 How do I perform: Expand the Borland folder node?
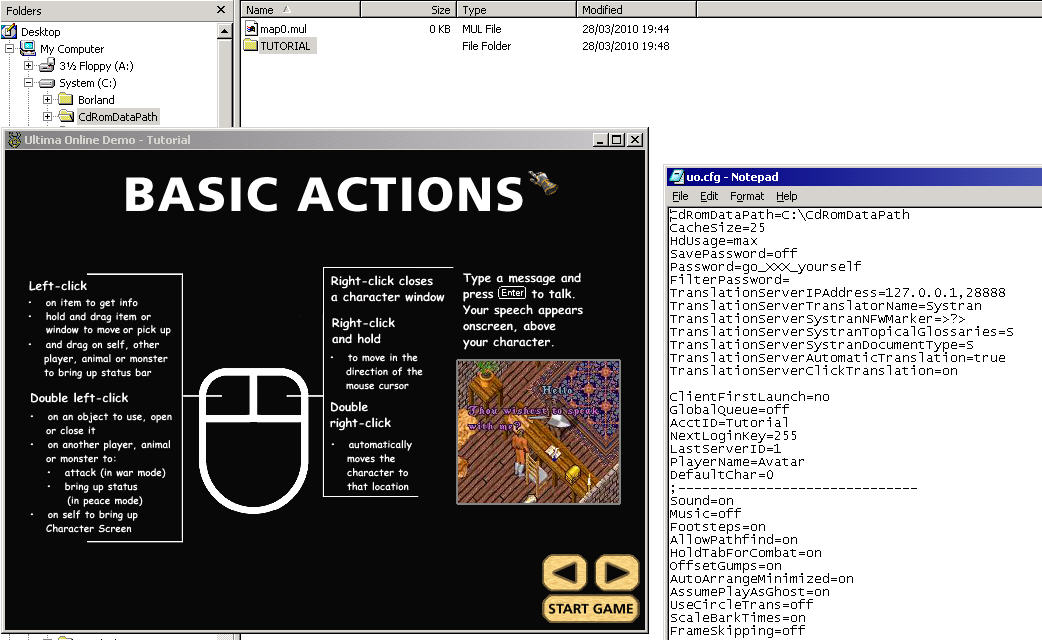47,100
